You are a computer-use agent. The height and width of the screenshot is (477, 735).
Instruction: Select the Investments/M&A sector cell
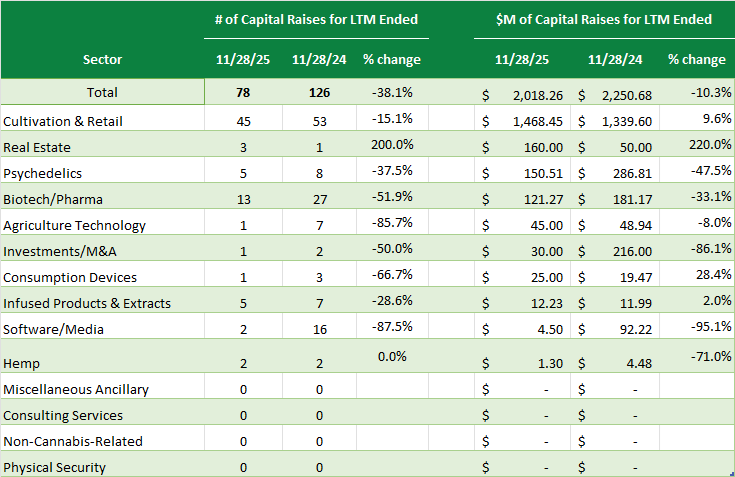[57, 251]
